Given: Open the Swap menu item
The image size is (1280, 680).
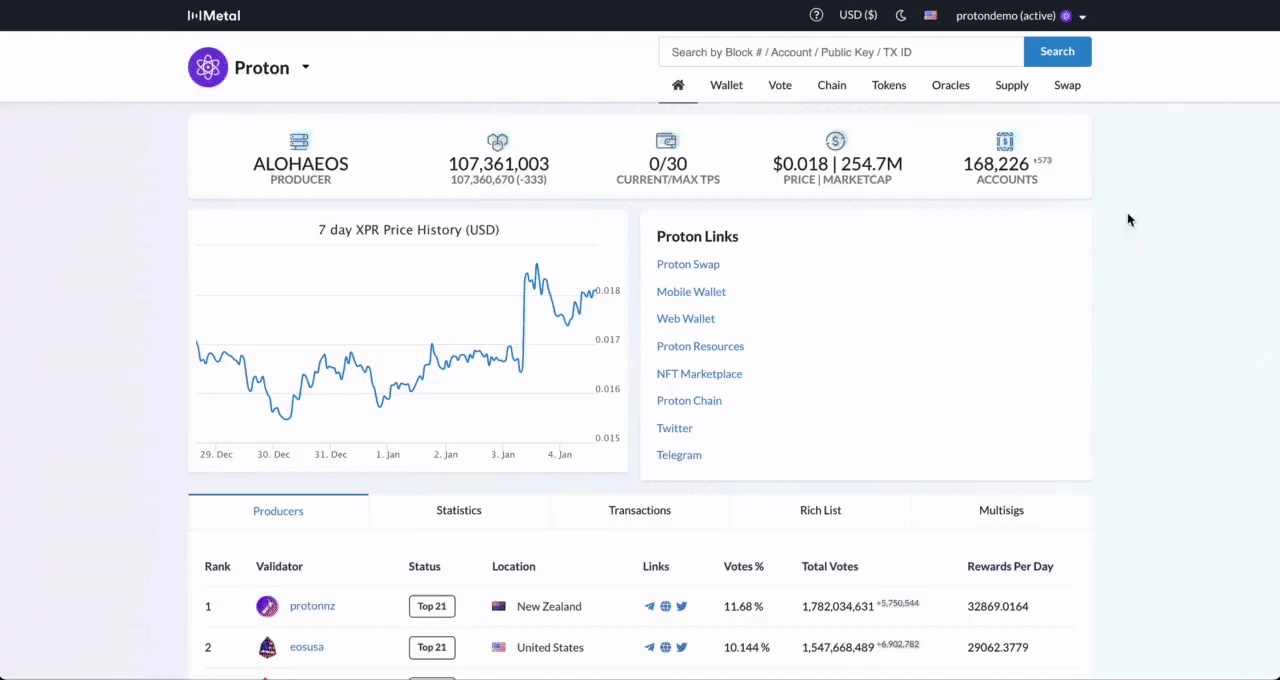Looking at the screenshot, I should (1068, 85).
